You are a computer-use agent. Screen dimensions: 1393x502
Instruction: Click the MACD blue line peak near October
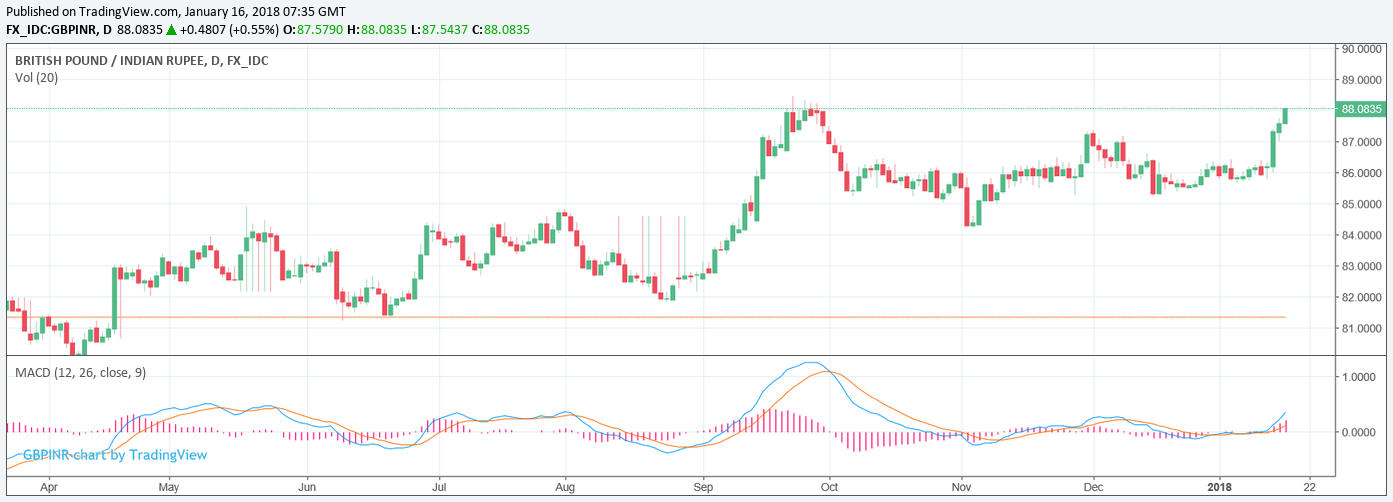(x=812, y=363)
